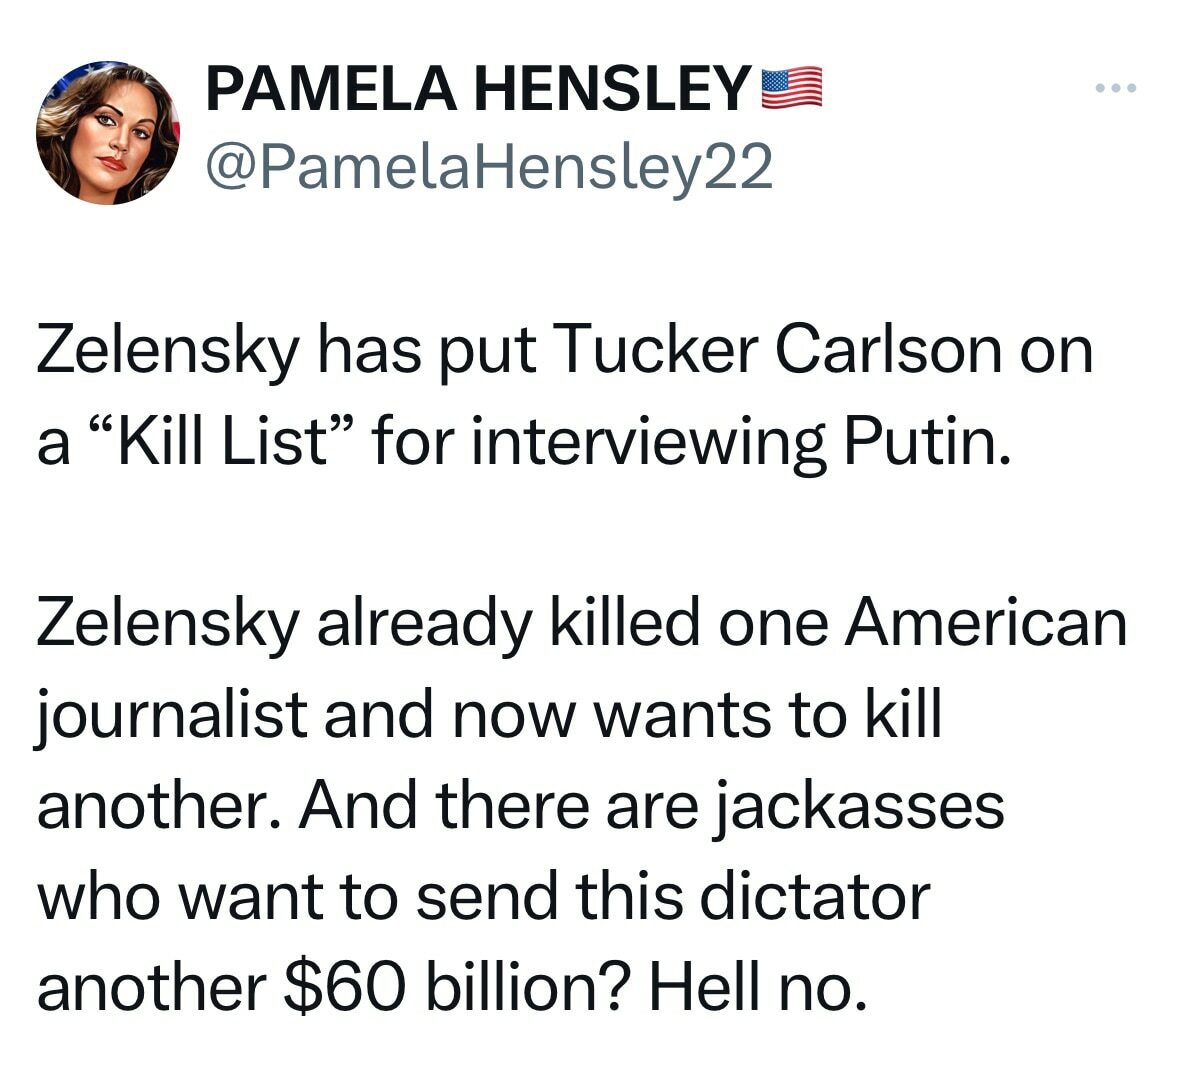Click the @PamelaHensley22 handle
Viewport: 1179px width, 1090px height.
[x=489, y=167]
